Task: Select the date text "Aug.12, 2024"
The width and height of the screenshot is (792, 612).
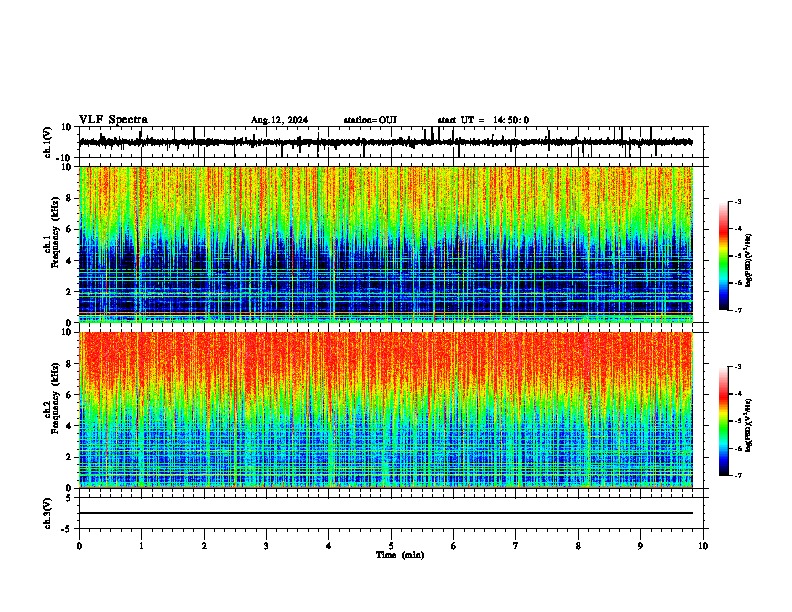Action: point(279,120)
